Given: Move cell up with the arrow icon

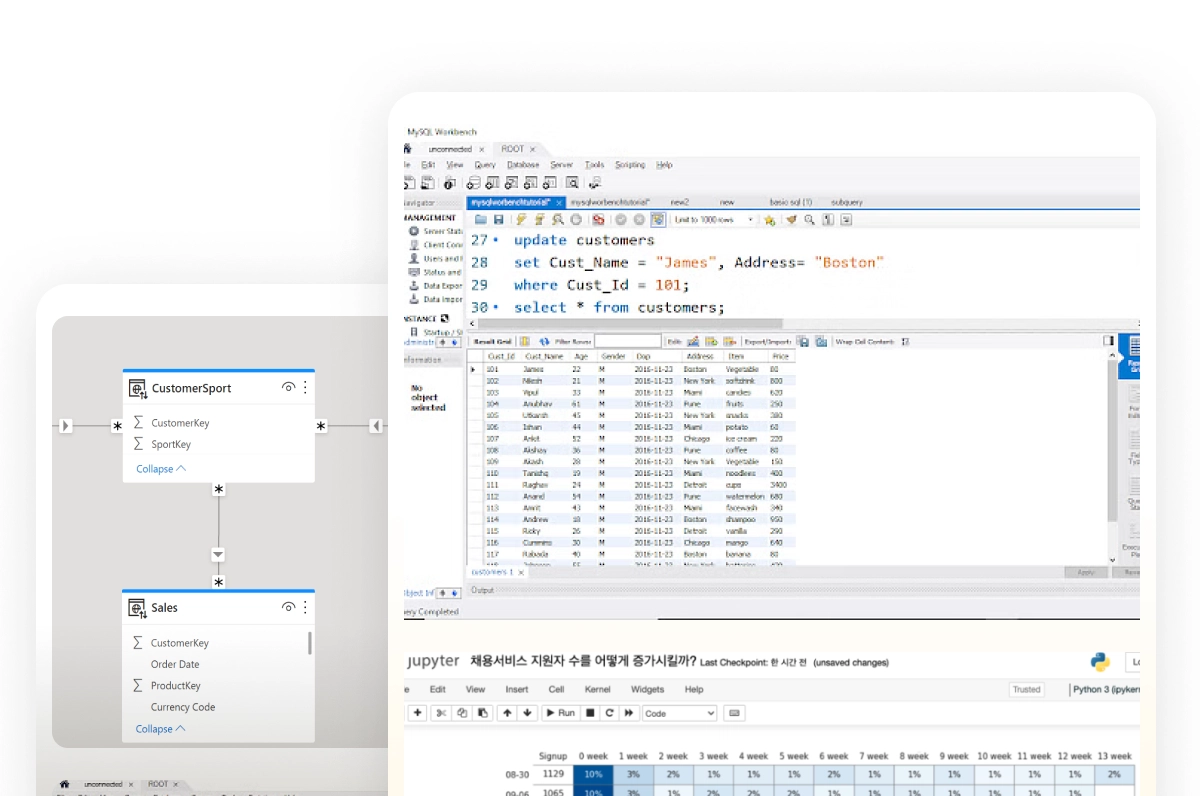Looking at the screenshot, I should pyautogui.click(x=507, y=713).
